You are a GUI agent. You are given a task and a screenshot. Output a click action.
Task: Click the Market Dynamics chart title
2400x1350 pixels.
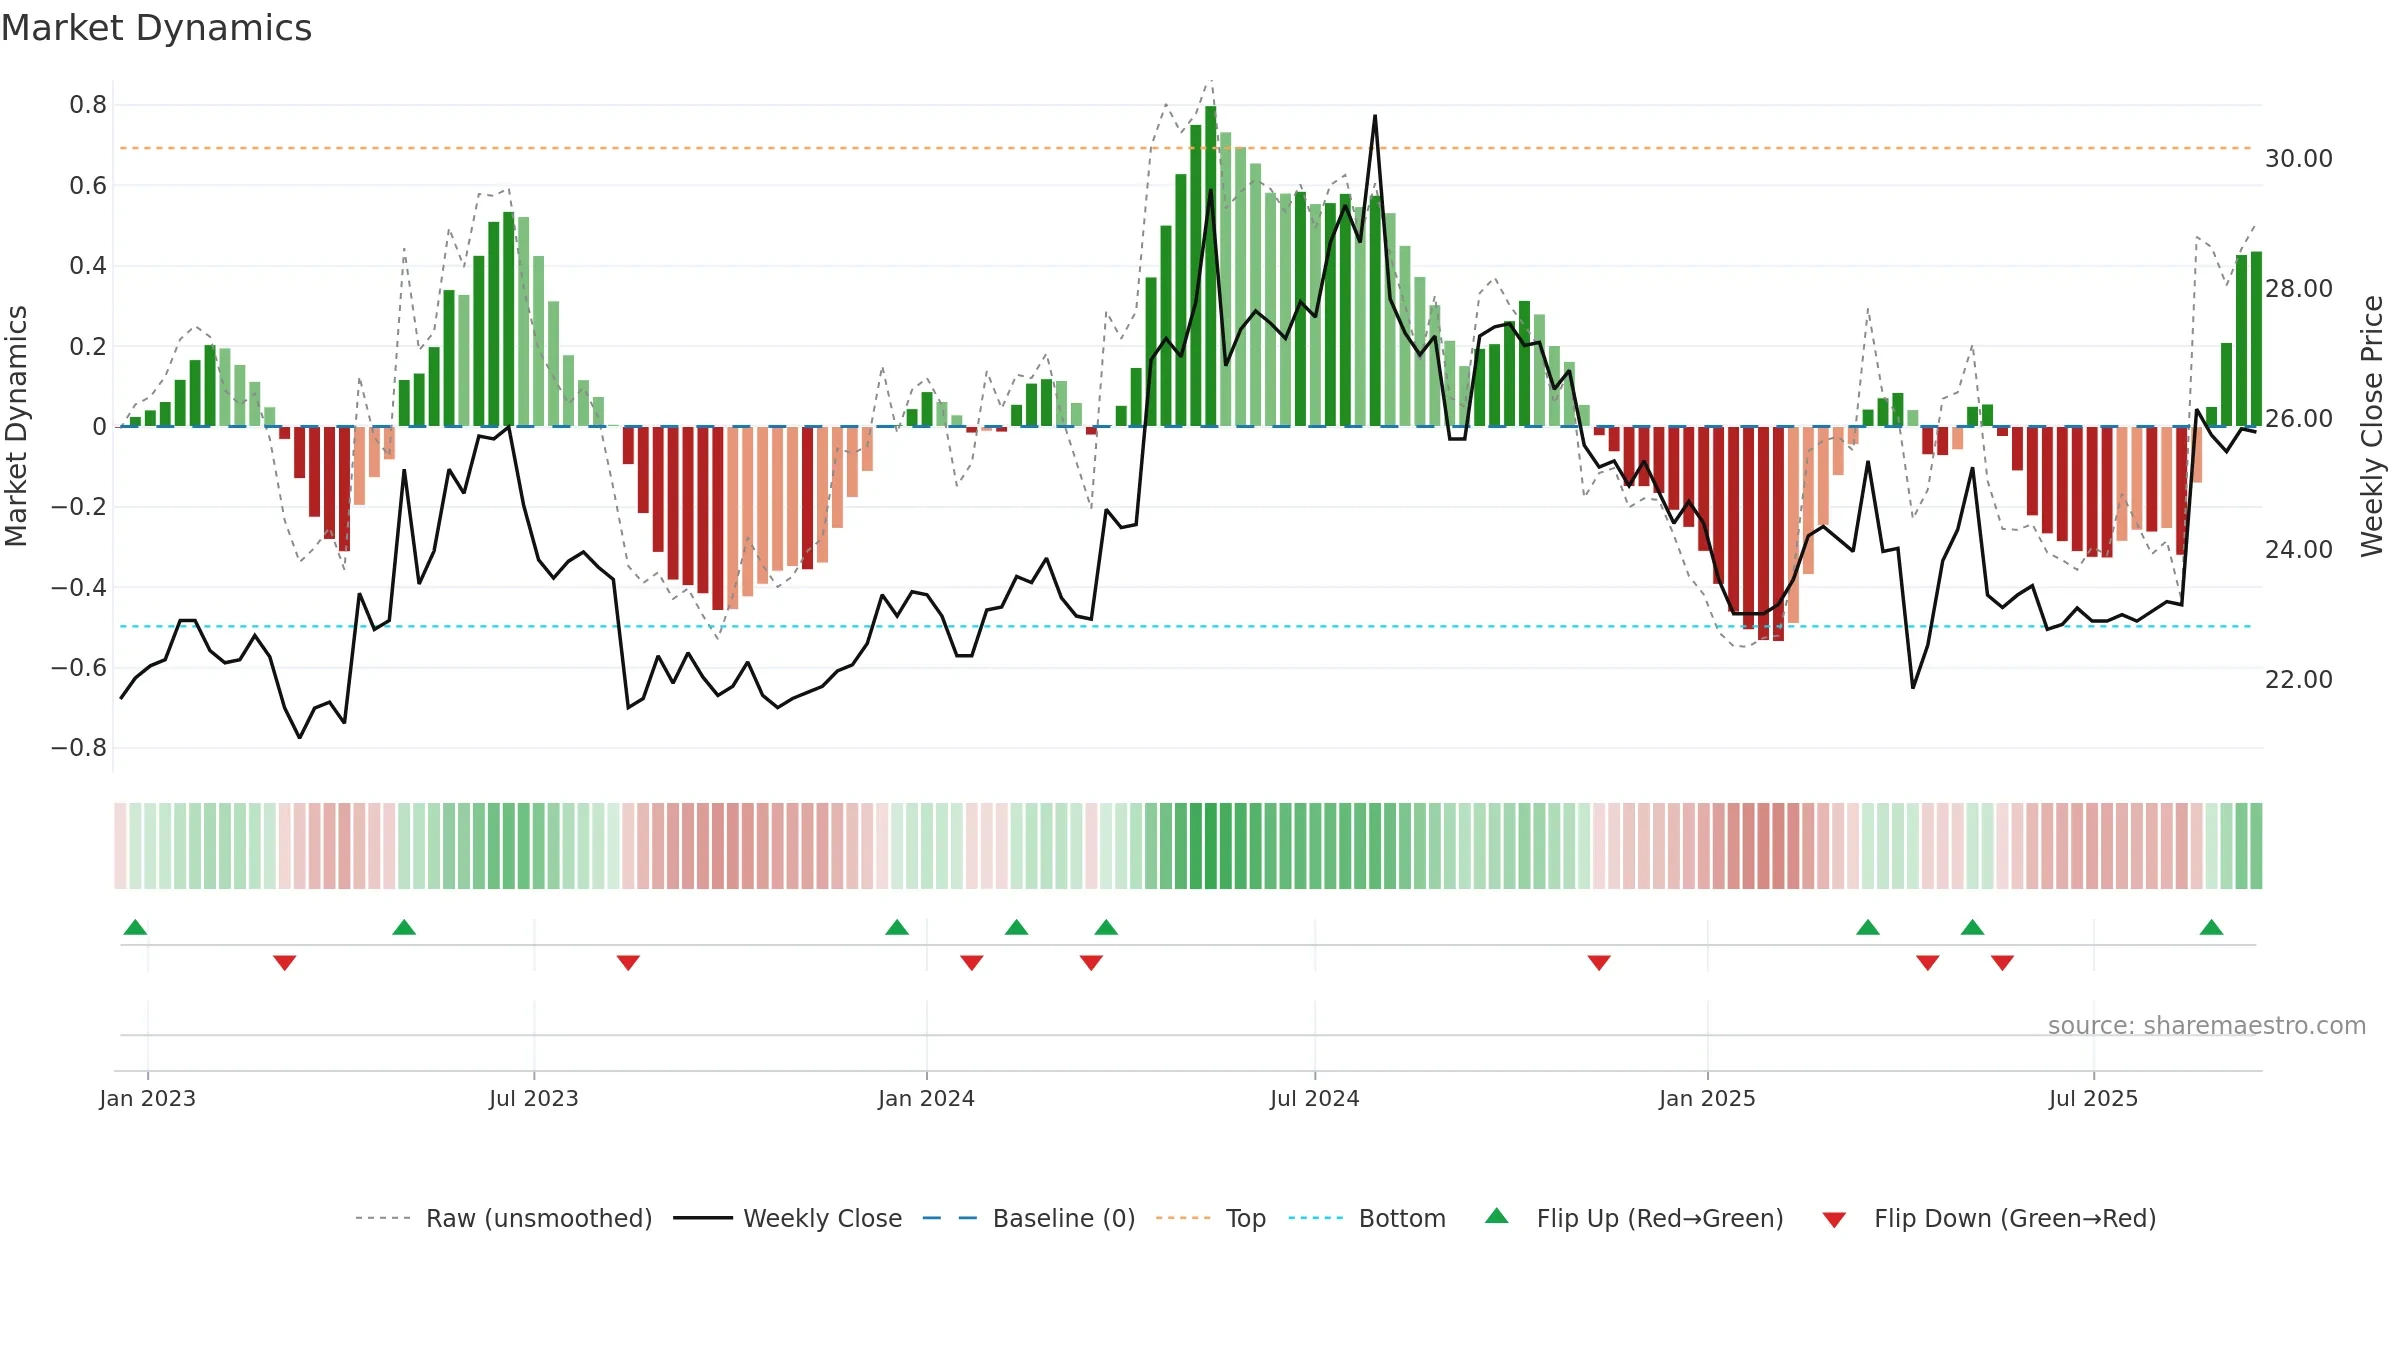pyautogui.click(x=156, y=28)
